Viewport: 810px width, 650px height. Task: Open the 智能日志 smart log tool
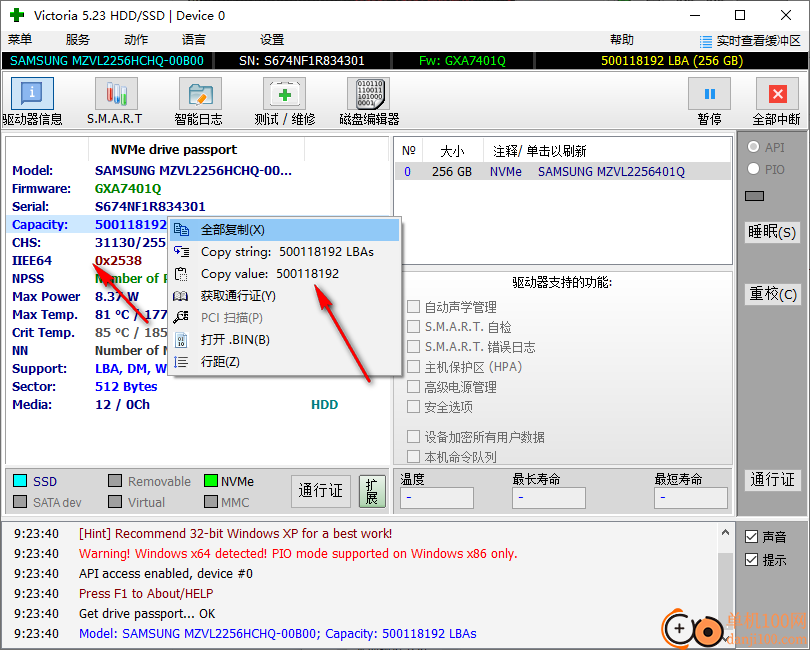coord(200,94)
